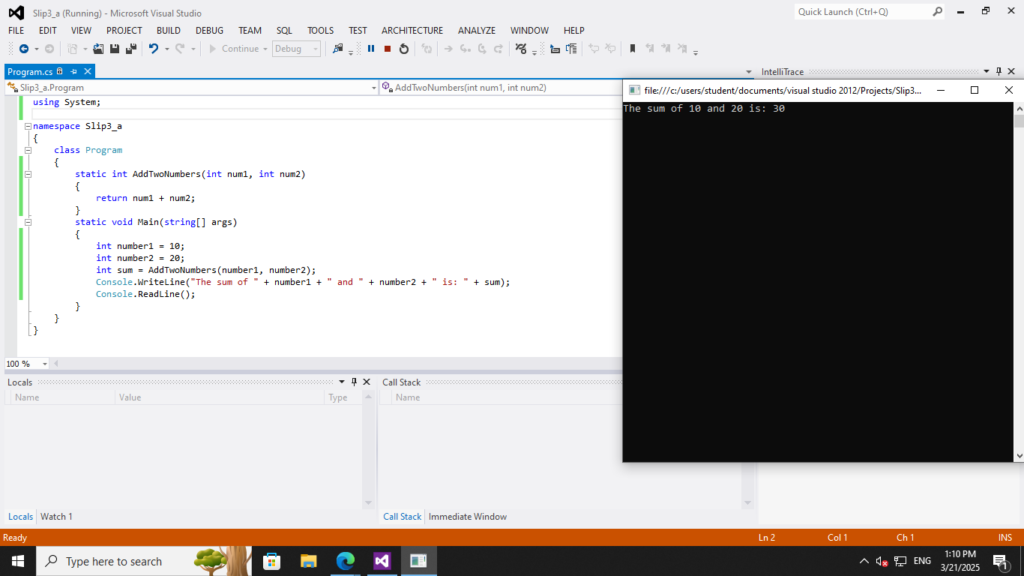Close the Locals panel
The image size is (1024, 576).
(366, 382)
